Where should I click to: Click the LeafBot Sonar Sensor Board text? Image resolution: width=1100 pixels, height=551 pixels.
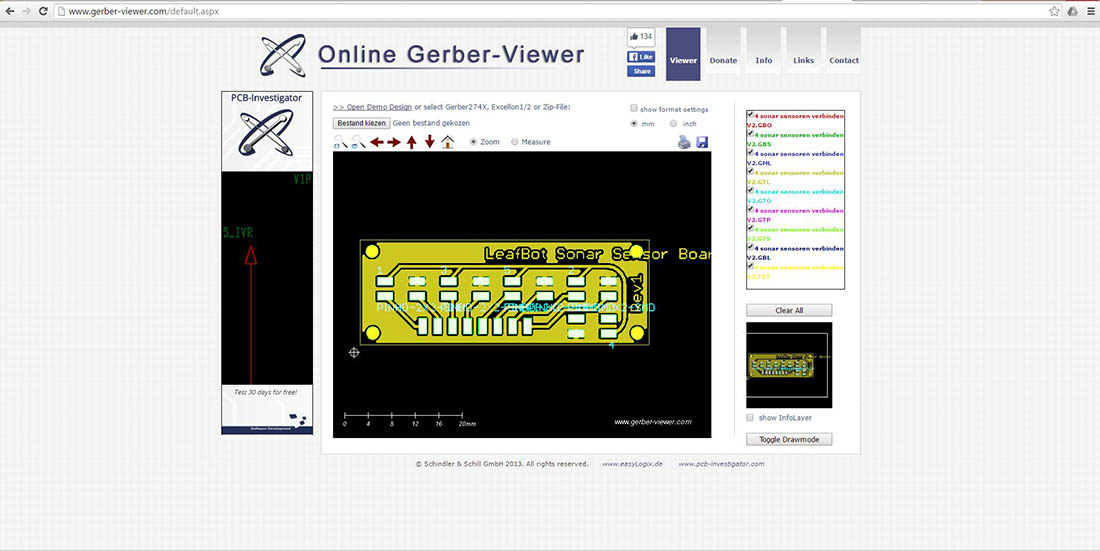[598, 254]
